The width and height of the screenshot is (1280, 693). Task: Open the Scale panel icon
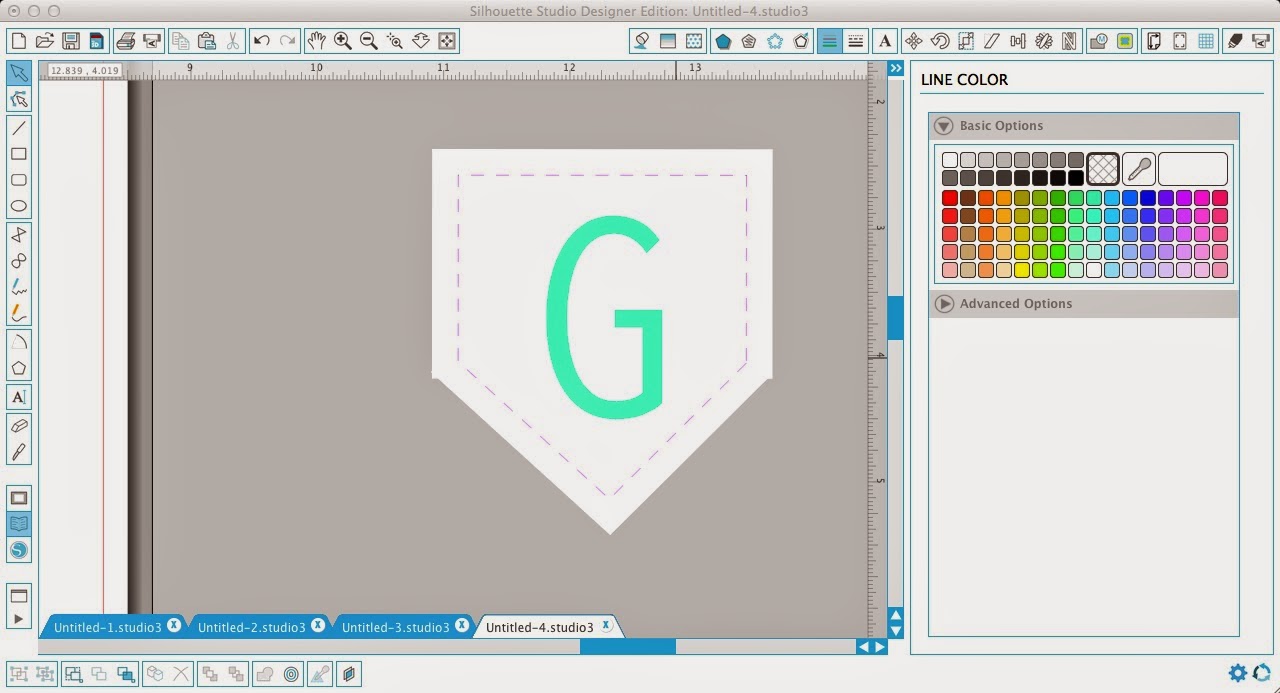point(966,41)
